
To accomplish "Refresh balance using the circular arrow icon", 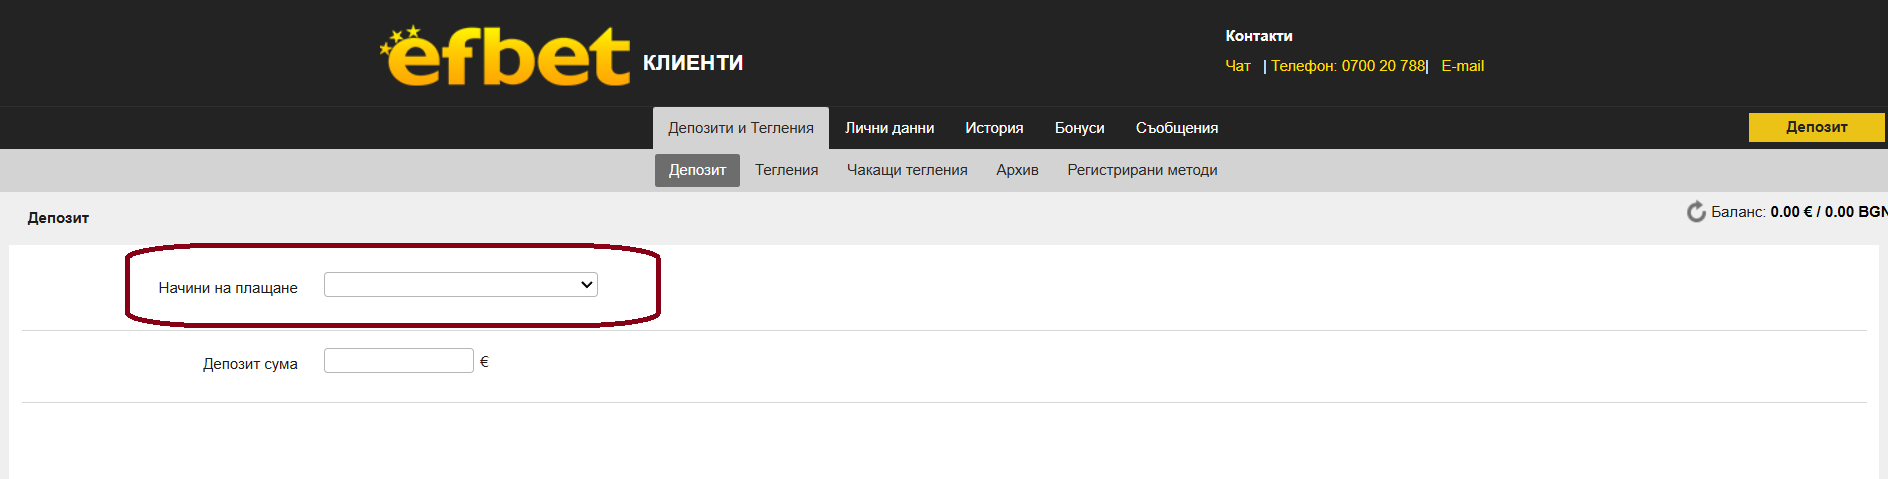I will tap(1696, 212).
